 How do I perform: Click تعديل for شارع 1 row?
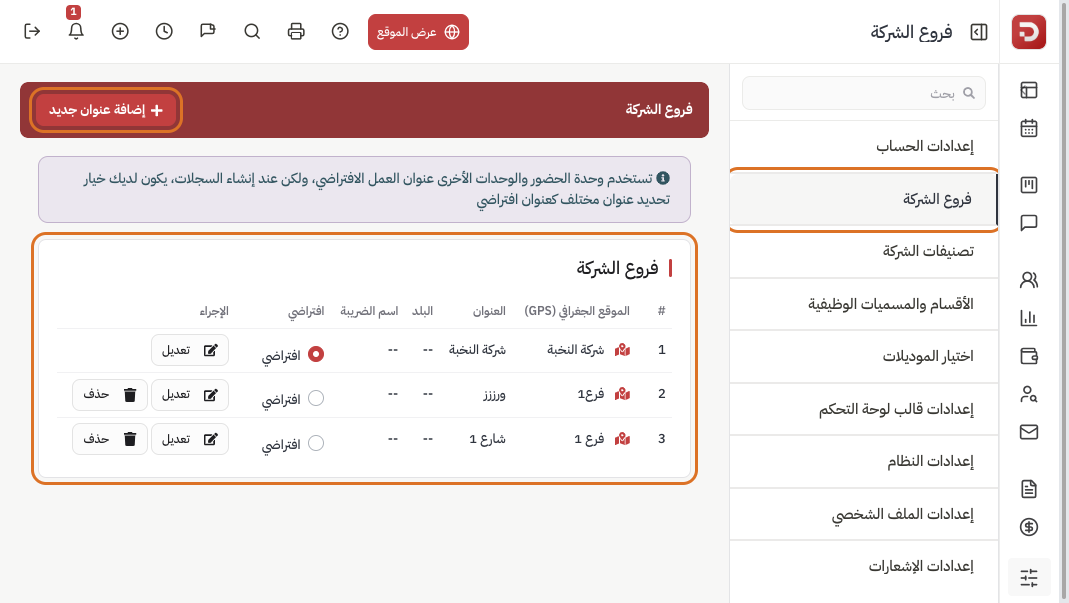(x=190, y=439)
